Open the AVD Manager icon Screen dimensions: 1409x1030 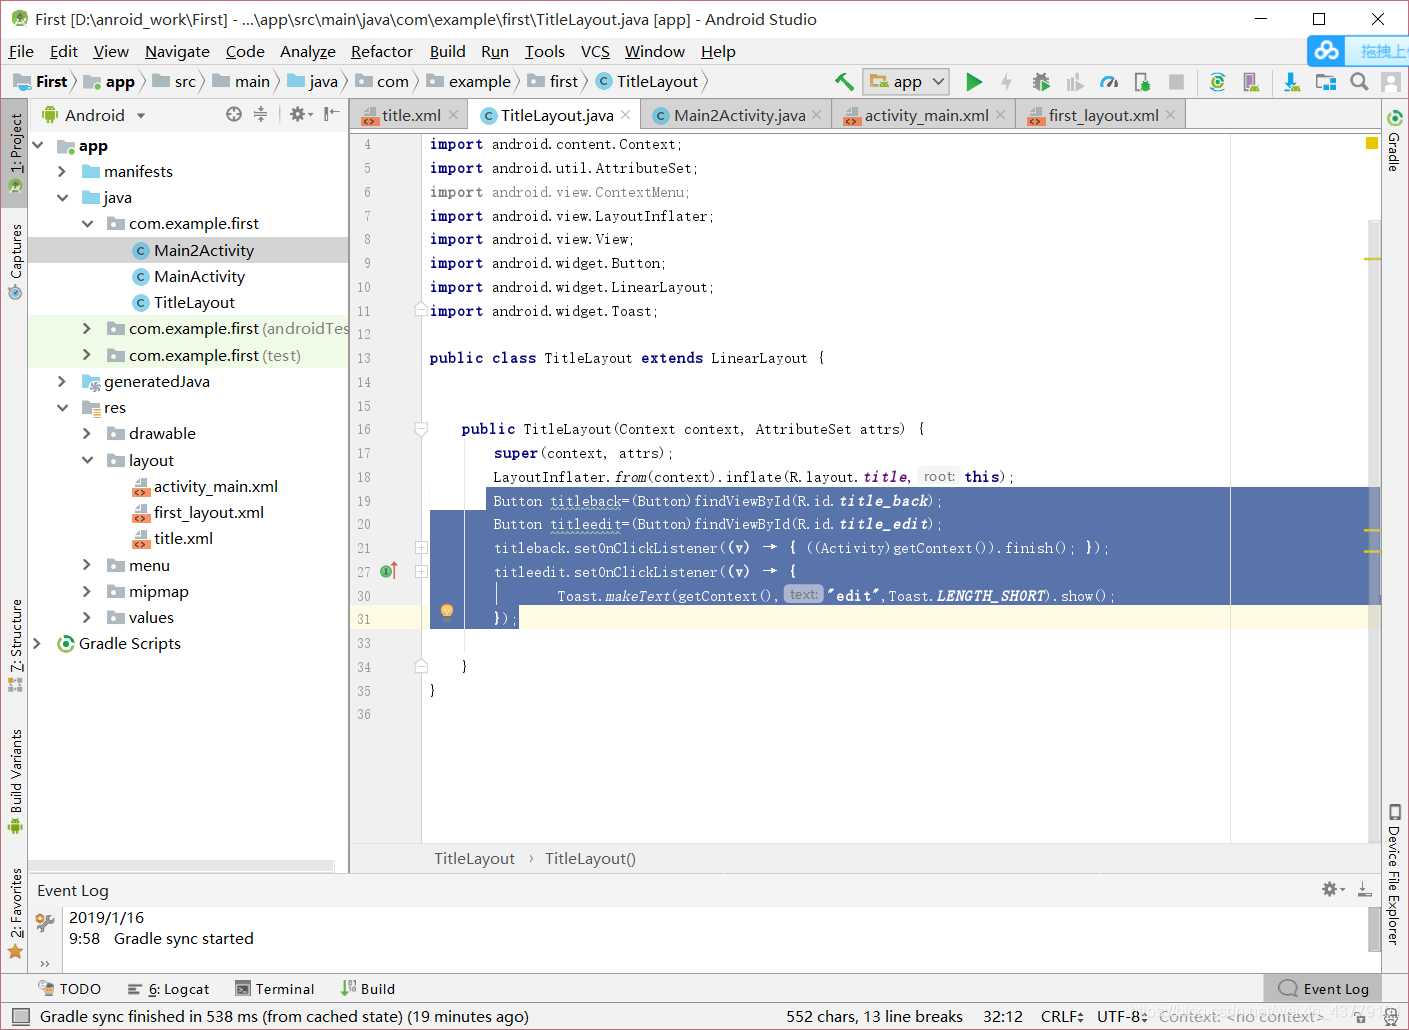click(x=1250, y=82)
